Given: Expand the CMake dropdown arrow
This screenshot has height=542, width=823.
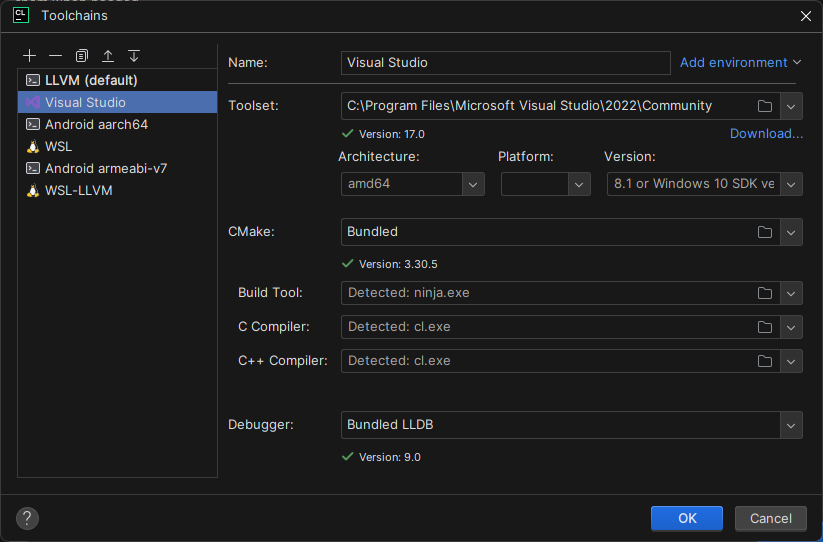Looking at the screenshot, I should pos(791,232).
